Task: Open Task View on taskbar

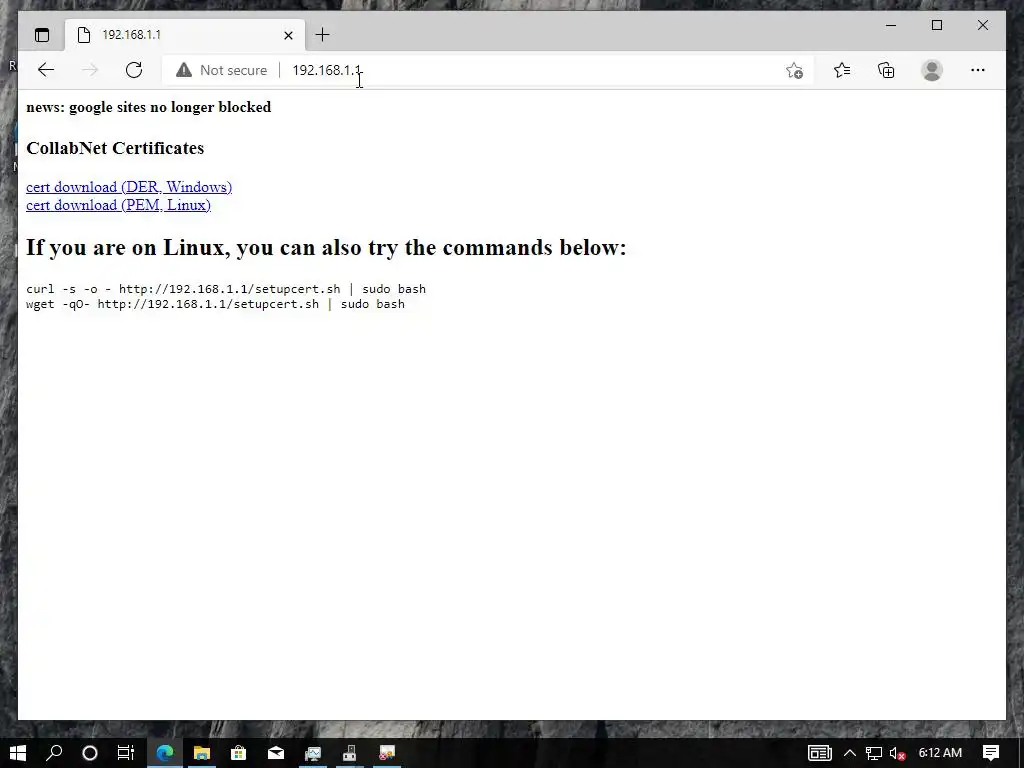Action: (125, 753)
